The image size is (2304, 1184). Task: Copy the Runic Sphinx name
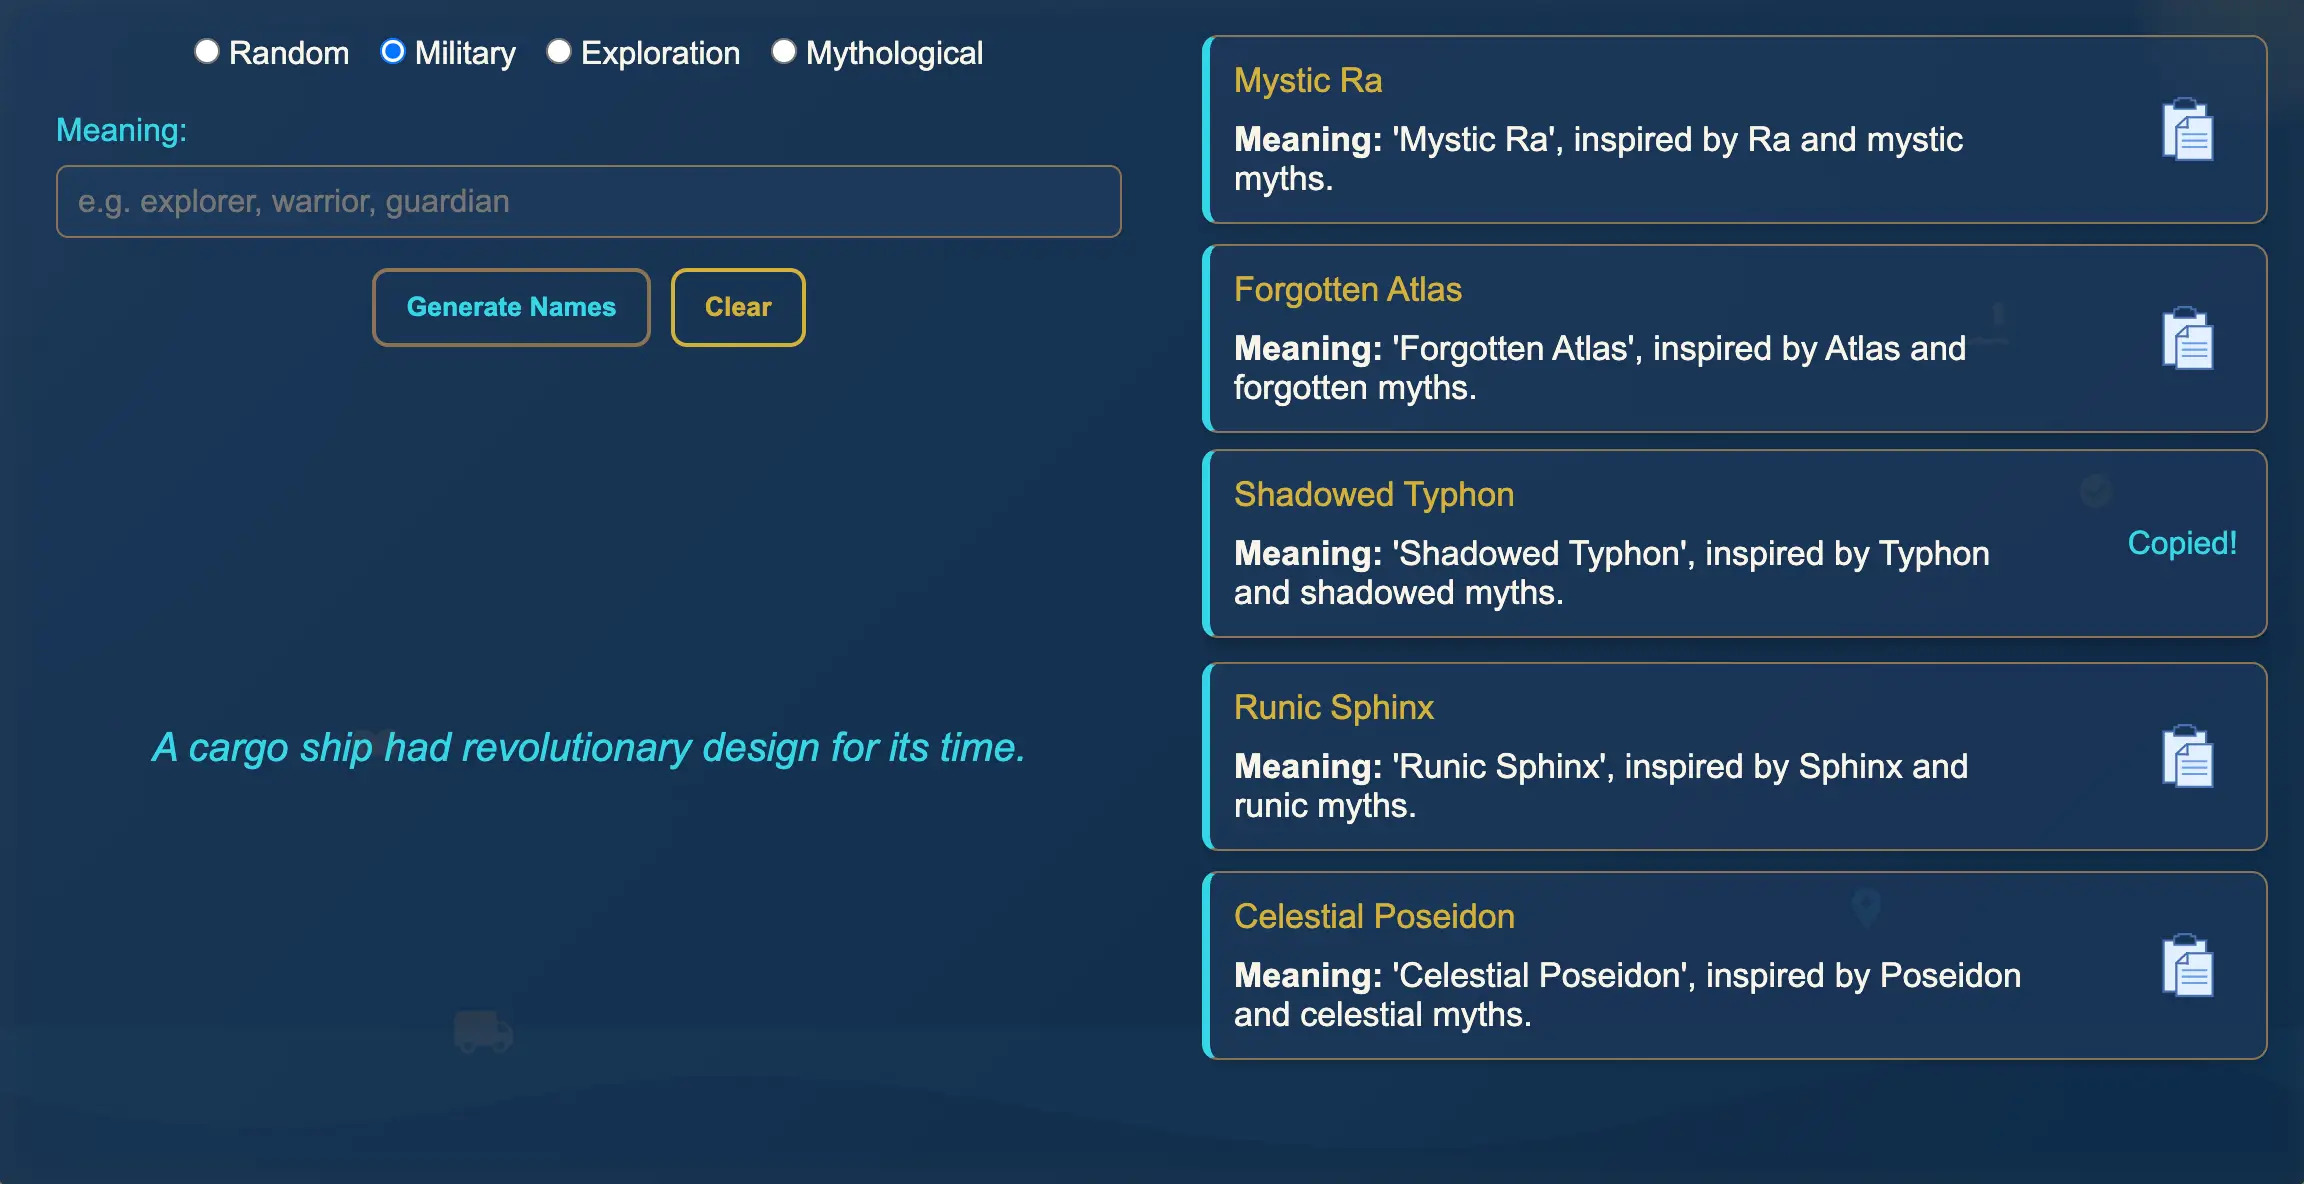click(2187, 757)
